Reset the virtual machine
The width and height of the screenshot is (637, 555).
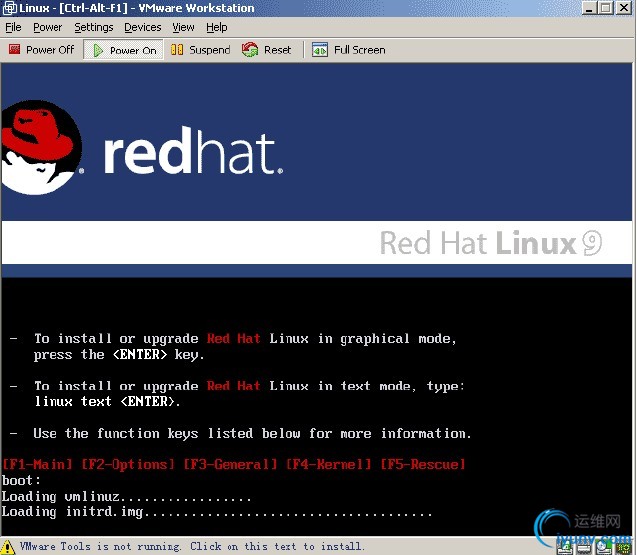pyautogui.click(x=266, y=50)
